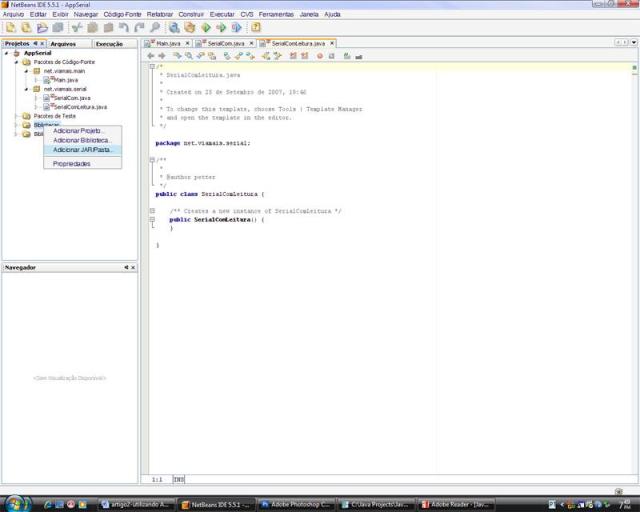Click the Cut scissors icon in toolbar
This screenshot has width=640, height=512.
77,28
